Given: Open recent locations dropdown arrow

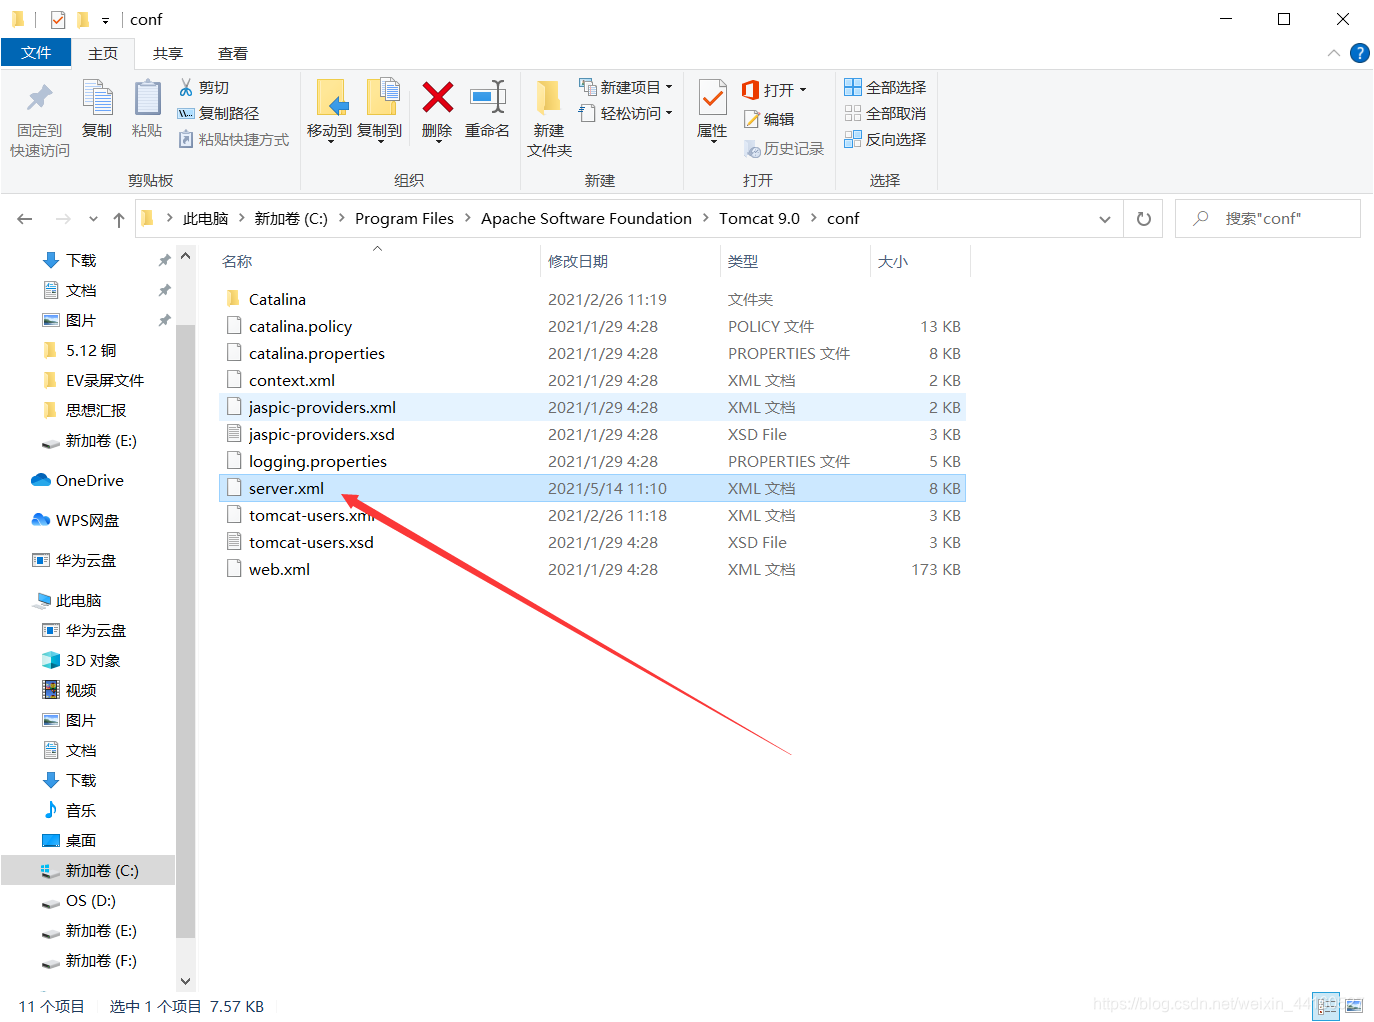Looking at the screenshot, I should (93, 219).
